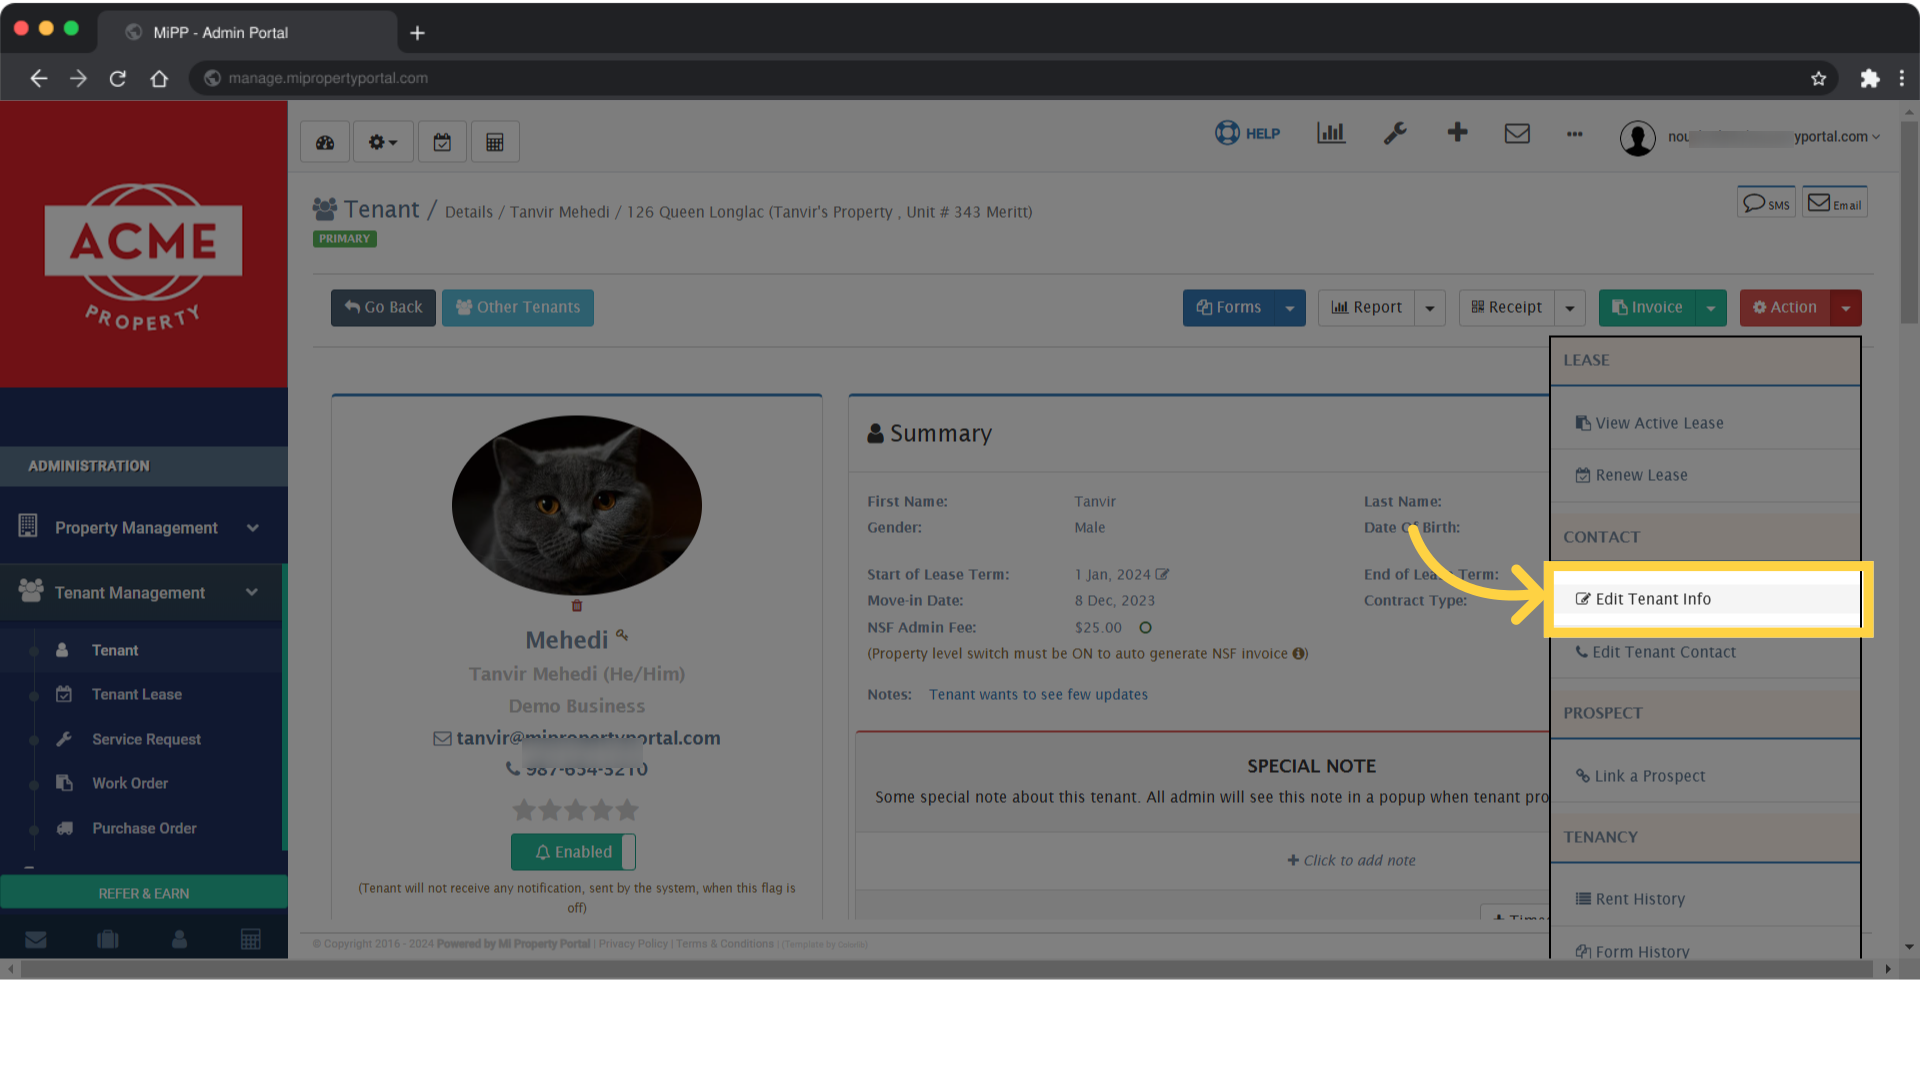Open the calendar icon in the toolbar
Image resolution: width=1920 pixels, height=1080 pixels.
442,141
